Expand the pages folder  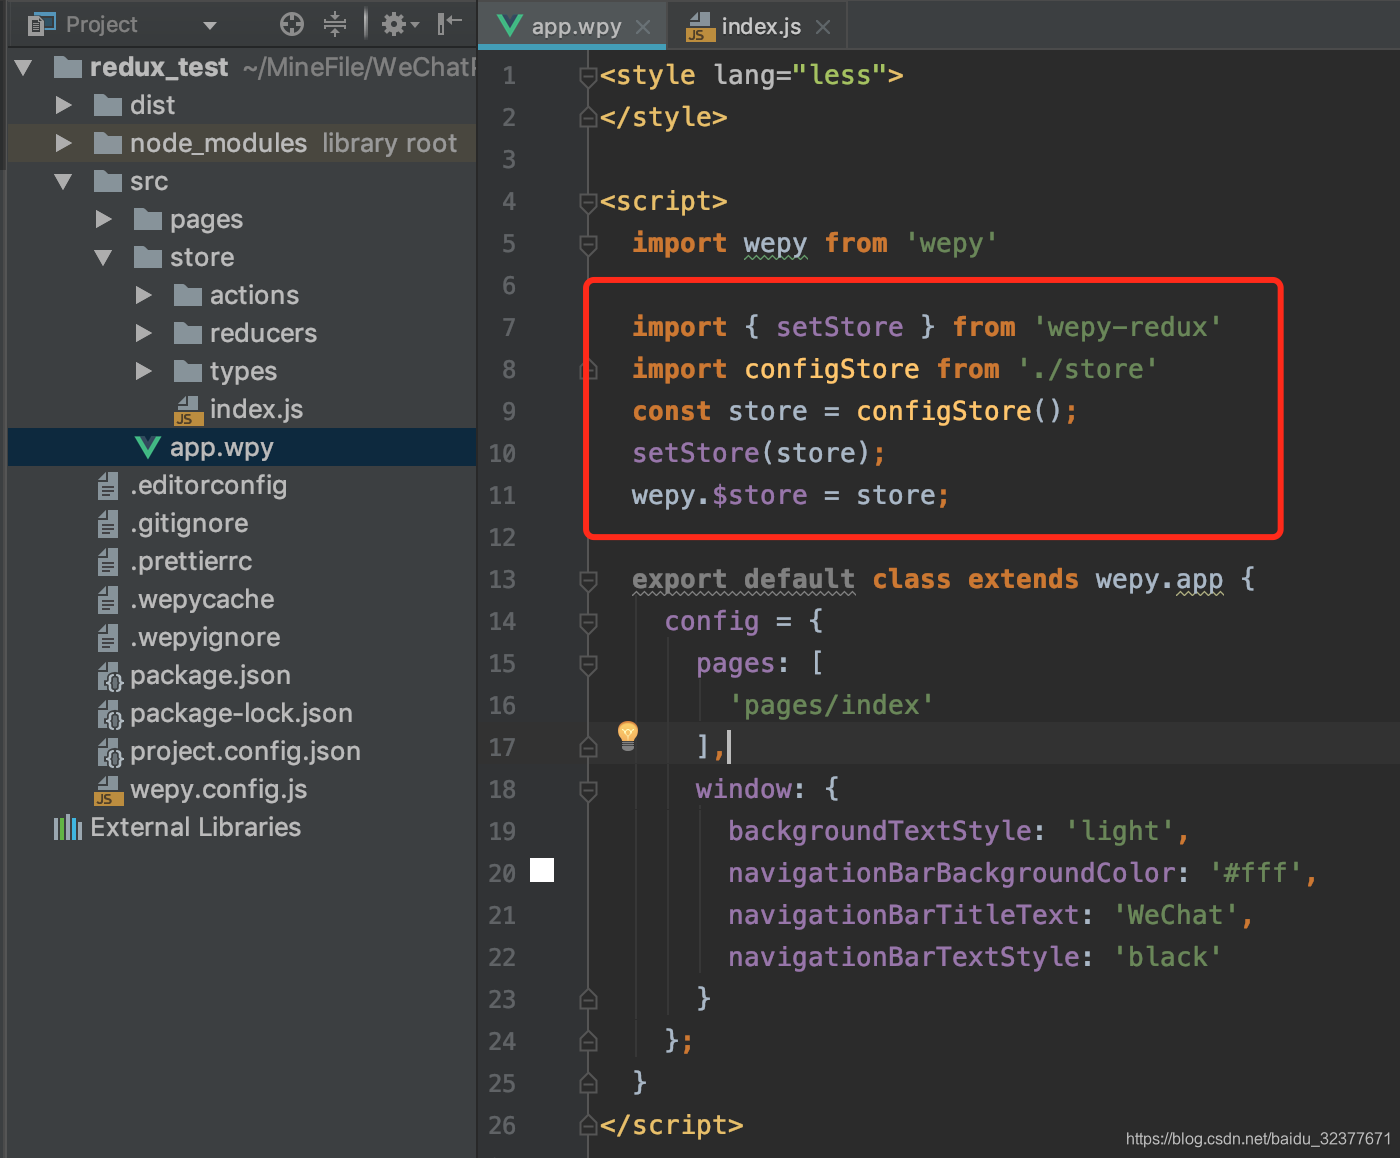[x=104, y=219]
